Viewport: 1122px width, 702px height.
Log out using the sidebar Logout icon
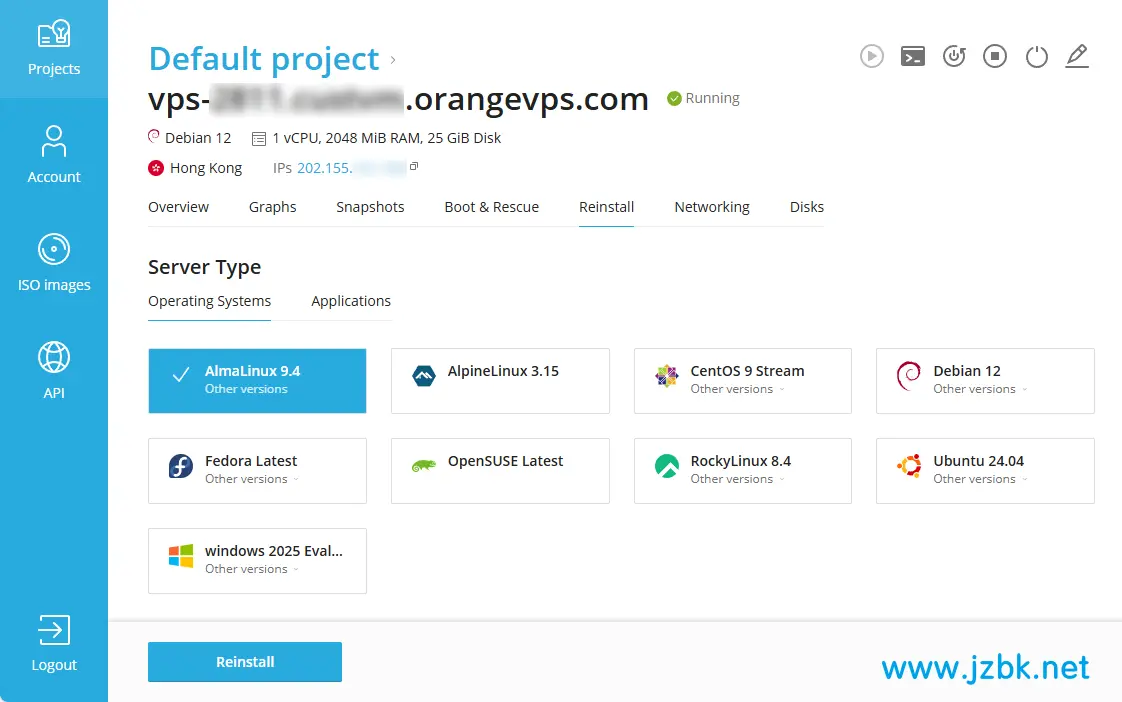pos(54,643)
